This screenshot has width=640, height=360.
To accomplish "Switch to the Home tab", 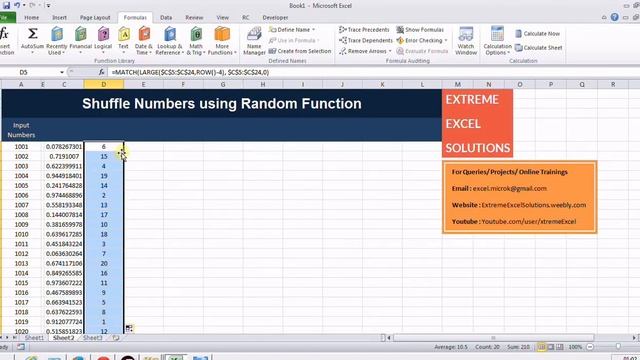I will point(31,18).
